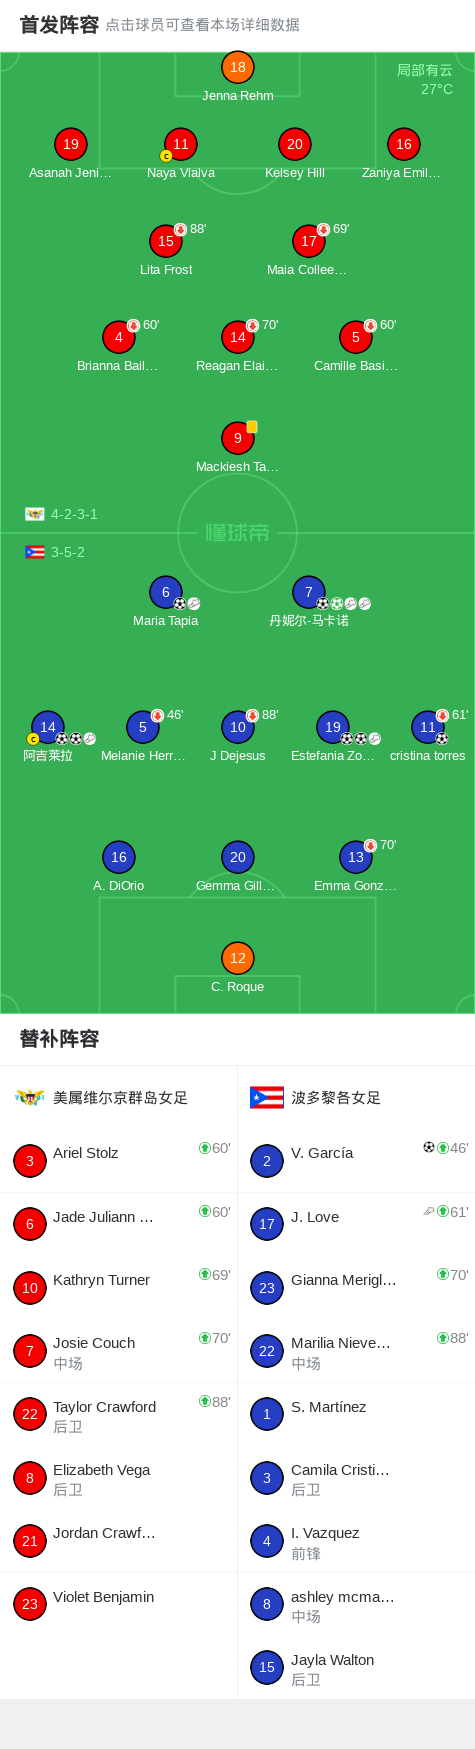Tap Lita Frost's number 15 badge
The width and height of the screenshot is (475, 1749).
coord(165,241)
